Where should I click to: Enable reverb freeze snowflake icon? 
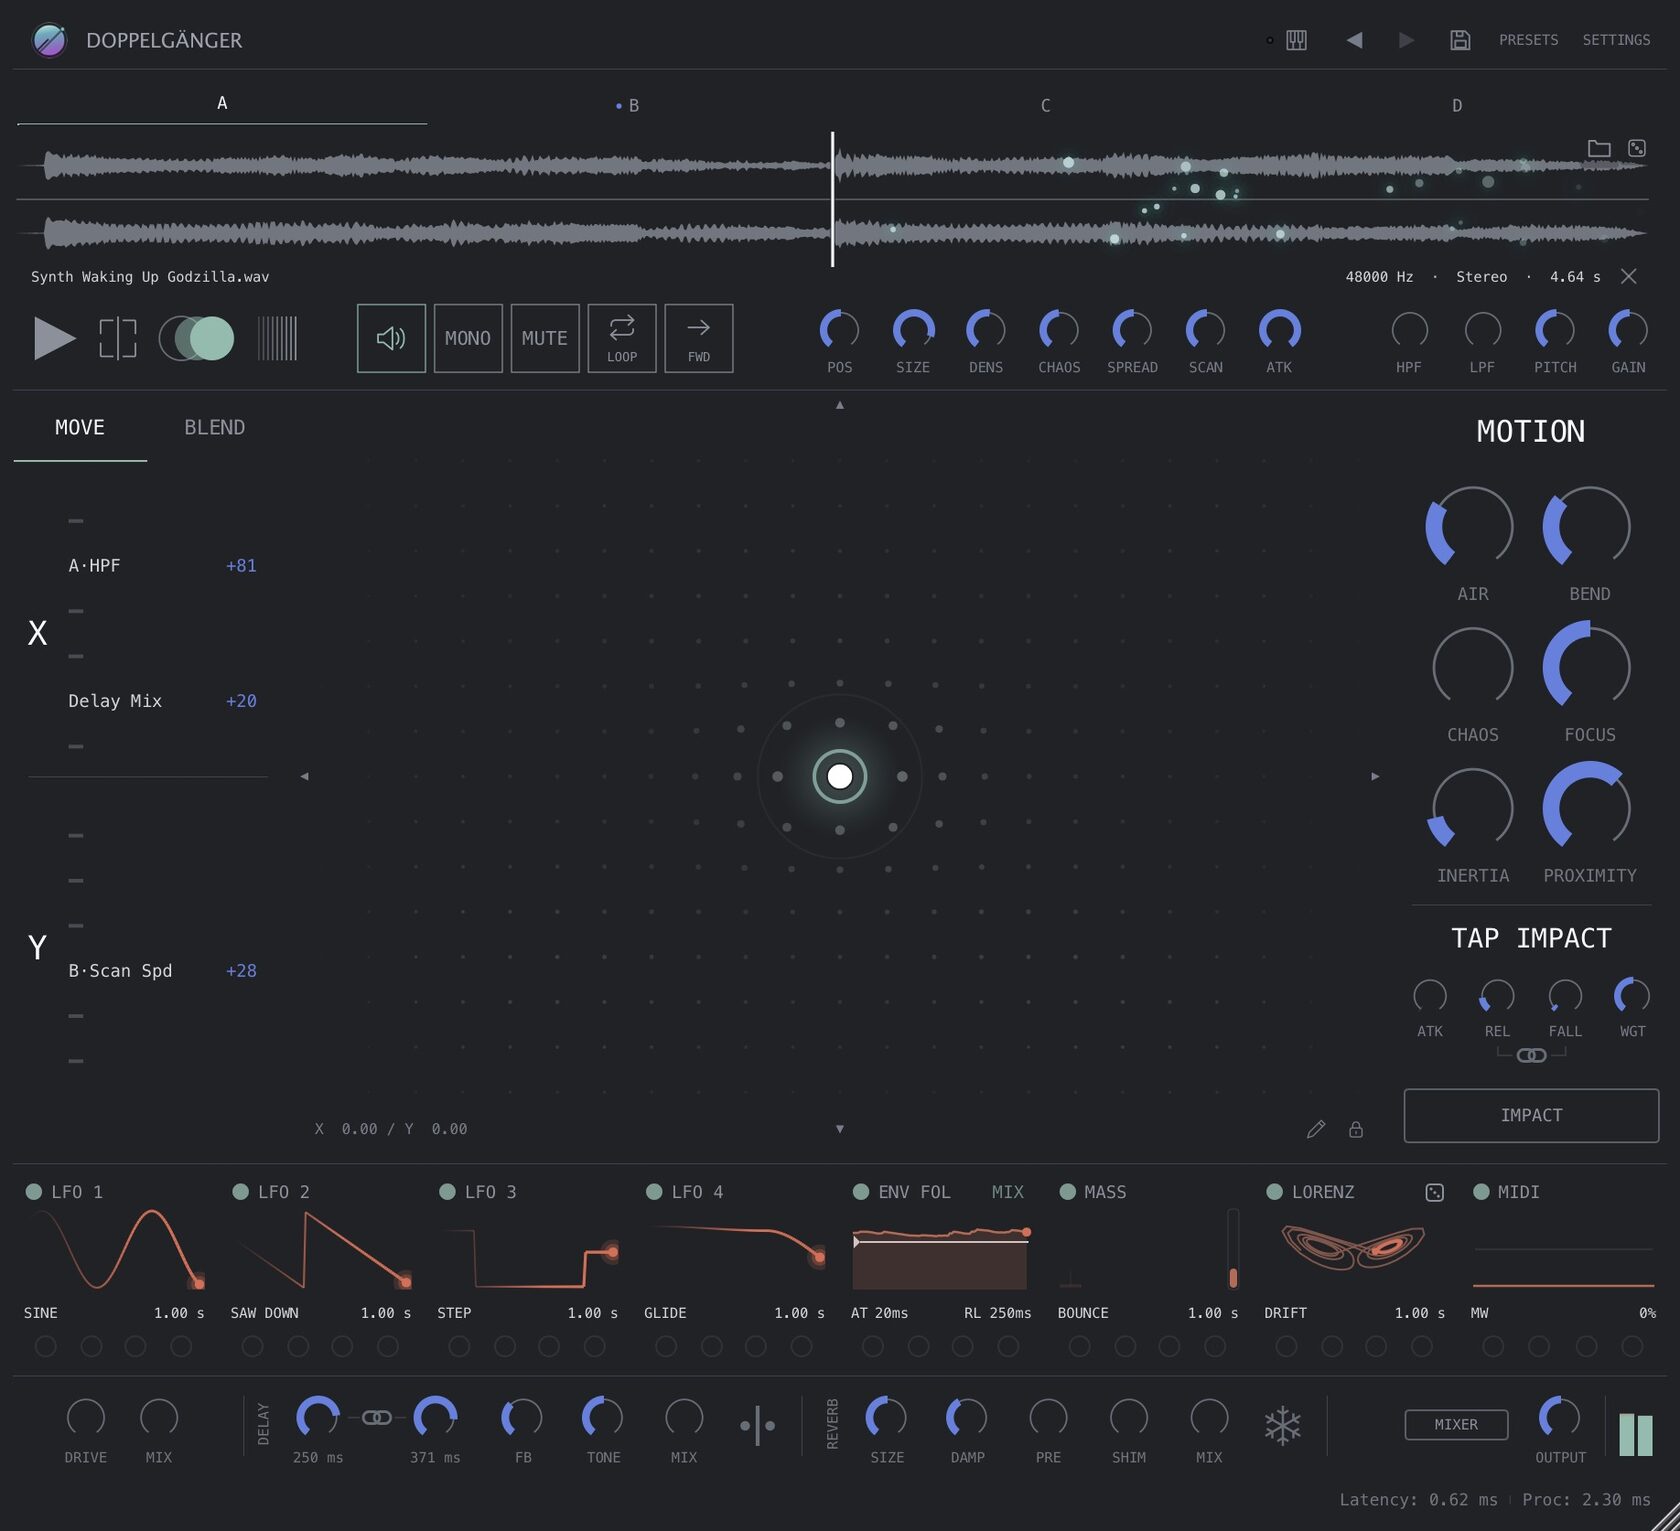[x=1282, y=1425]
